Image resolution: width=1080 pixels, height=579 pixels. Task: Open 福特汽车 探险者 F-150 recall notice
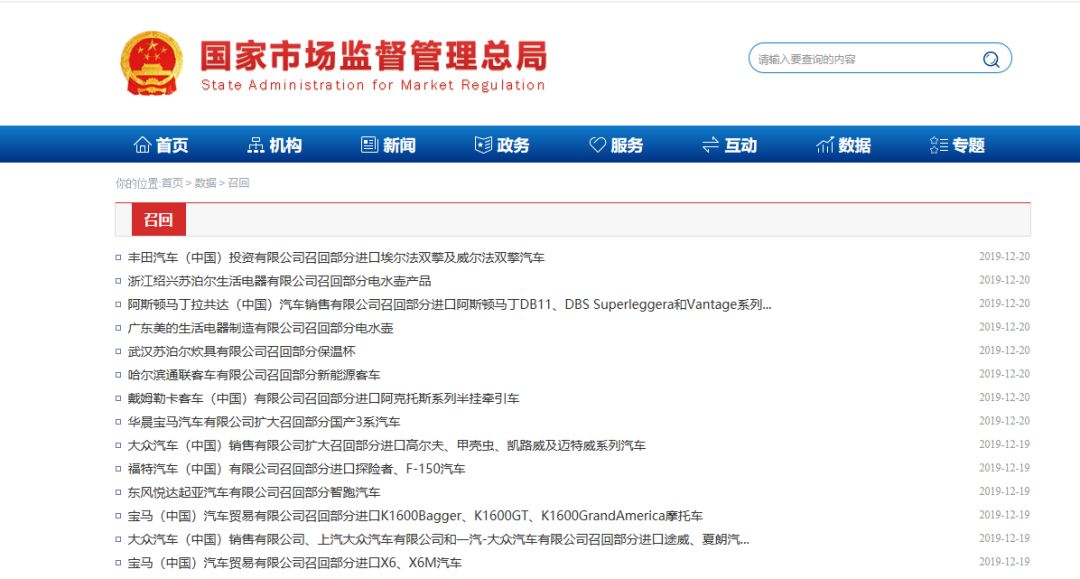click(x=296, y=469)
